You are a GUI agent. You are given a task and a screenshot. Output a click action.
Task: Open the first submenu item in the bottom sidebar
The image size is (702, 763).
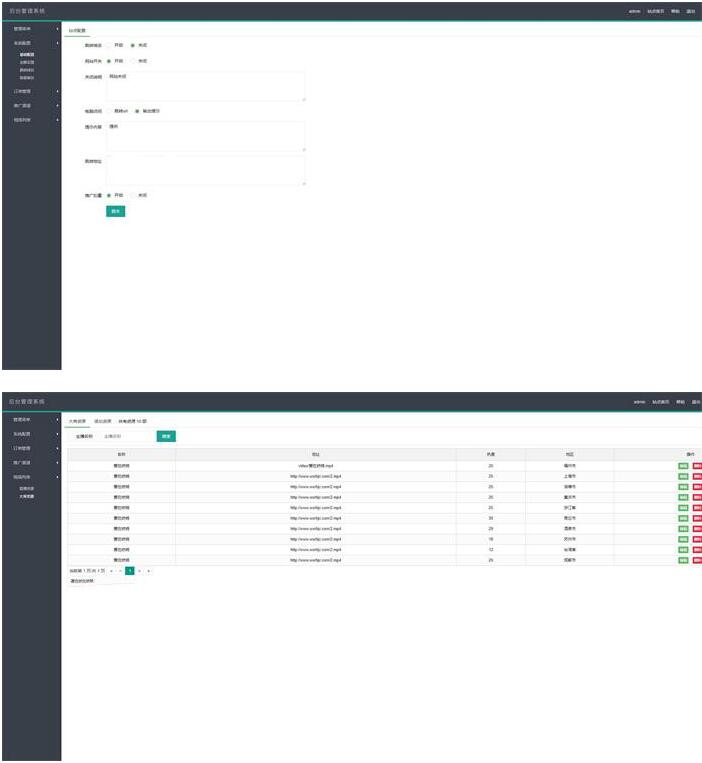click(27, 489)
